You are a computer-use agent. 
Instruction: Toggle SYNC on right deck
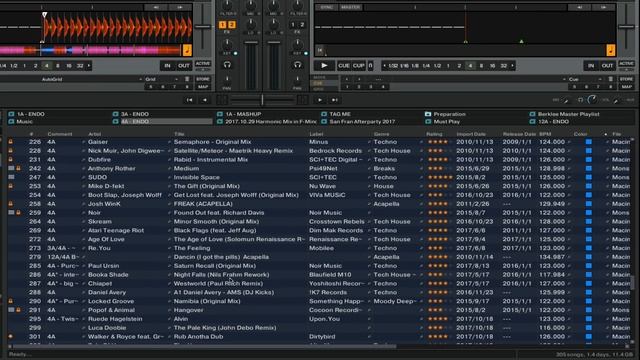(x=327, y=7)
